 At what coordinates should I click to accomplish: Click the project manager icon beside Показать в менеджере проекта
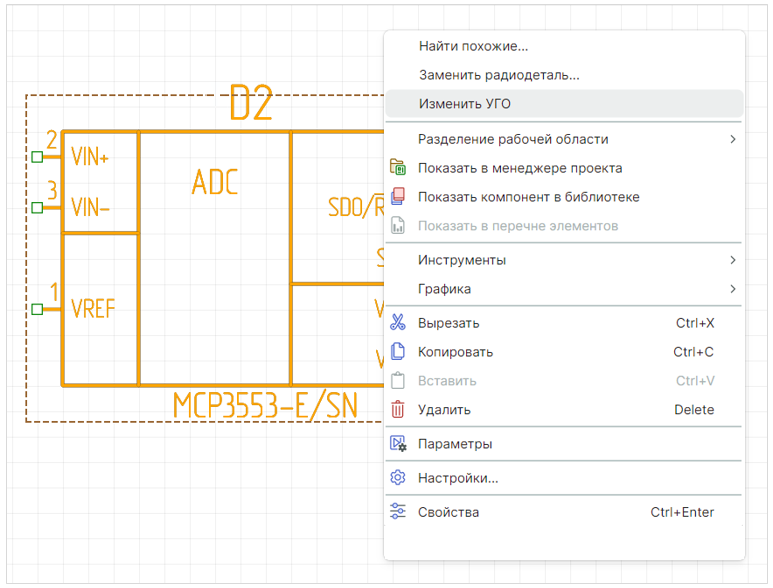[x=398, y=168]
